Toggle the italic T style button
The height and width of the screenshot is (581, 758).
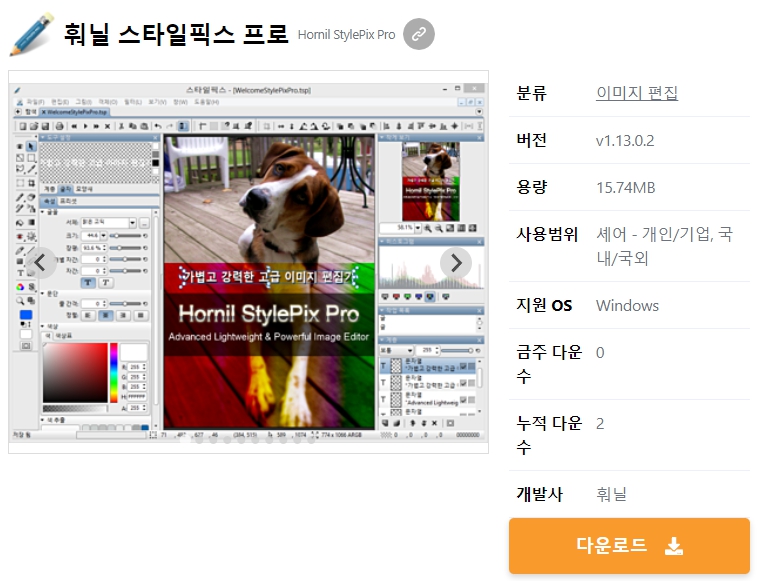[106, 282]
